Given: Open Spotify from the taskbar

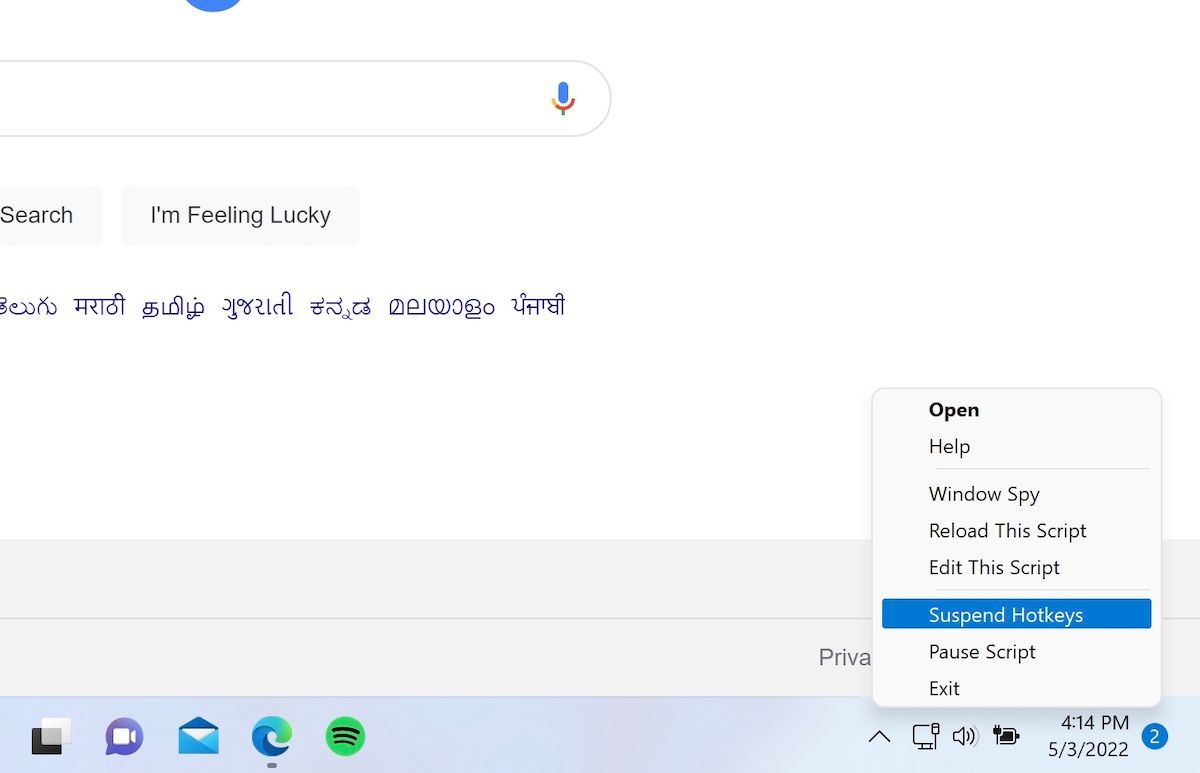Looking at the screenshot, I should pos(344,737).
